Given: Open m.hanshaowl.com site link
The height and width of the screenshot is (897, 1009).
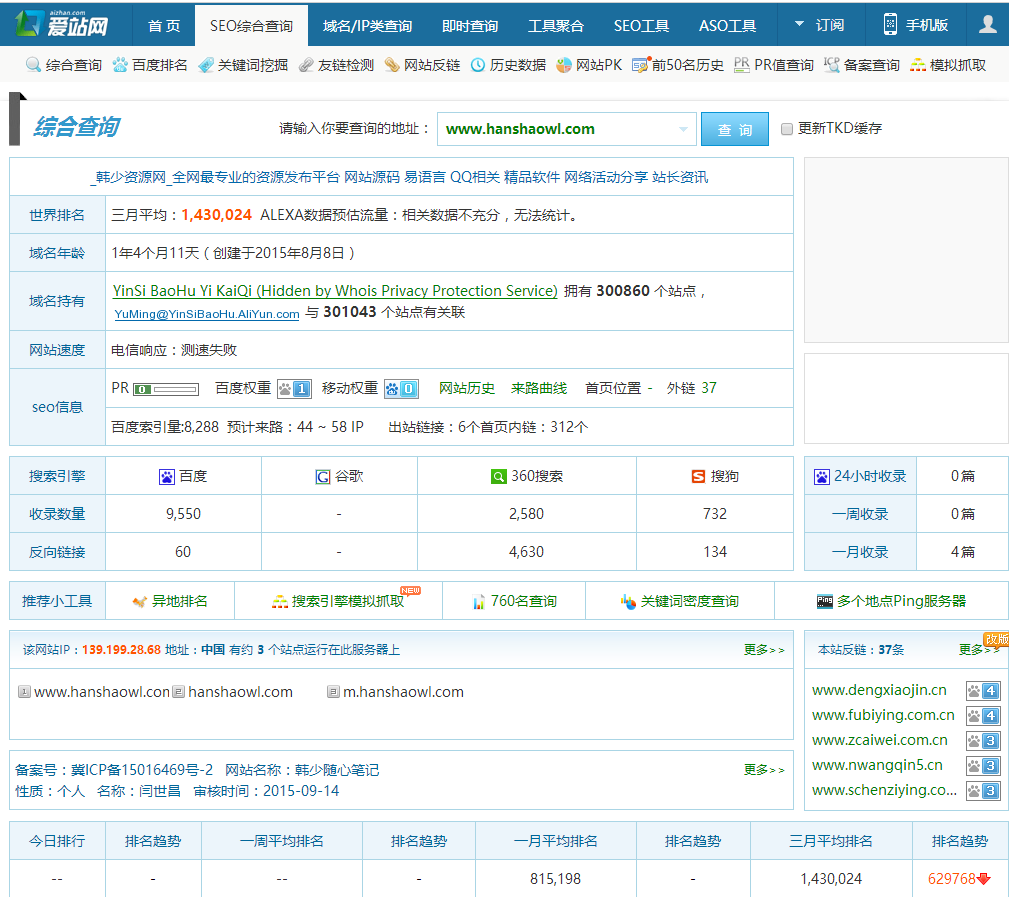Looking at the screenshot, I should (403, 692).
